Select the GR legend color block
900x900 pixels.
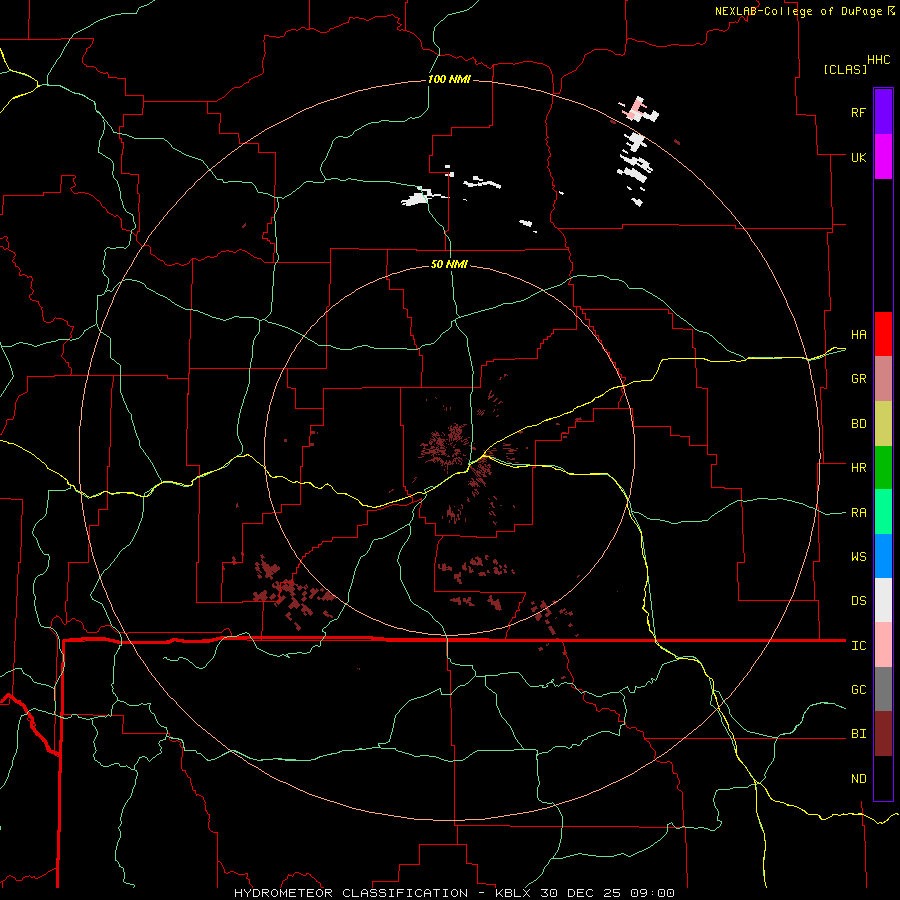tap(883, 379)
